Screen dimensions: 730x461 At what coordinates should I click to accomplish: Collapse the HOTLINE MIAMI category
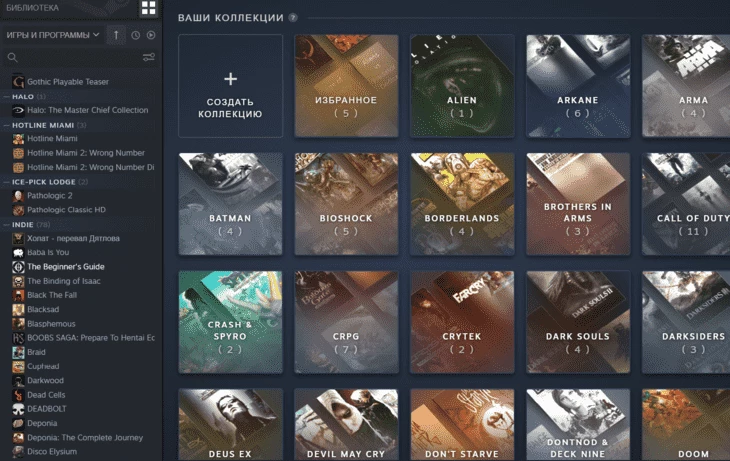(7, 125)
